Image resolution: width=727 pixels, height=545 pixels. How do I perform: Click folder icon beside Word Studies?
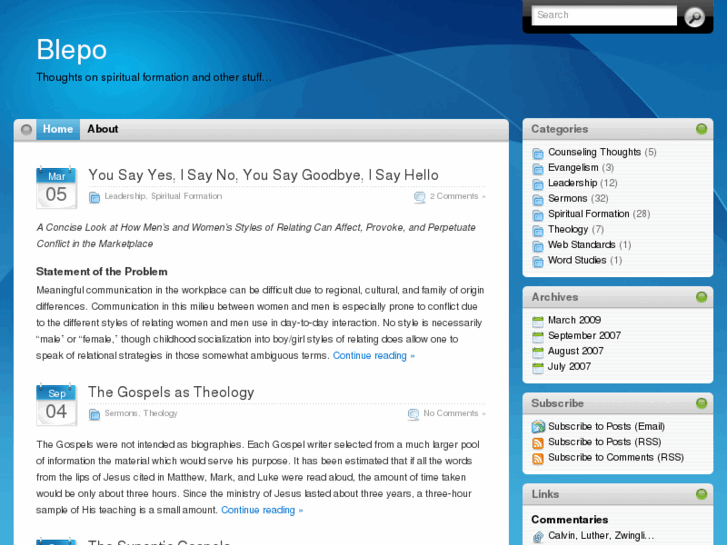(x=538, y=262)
